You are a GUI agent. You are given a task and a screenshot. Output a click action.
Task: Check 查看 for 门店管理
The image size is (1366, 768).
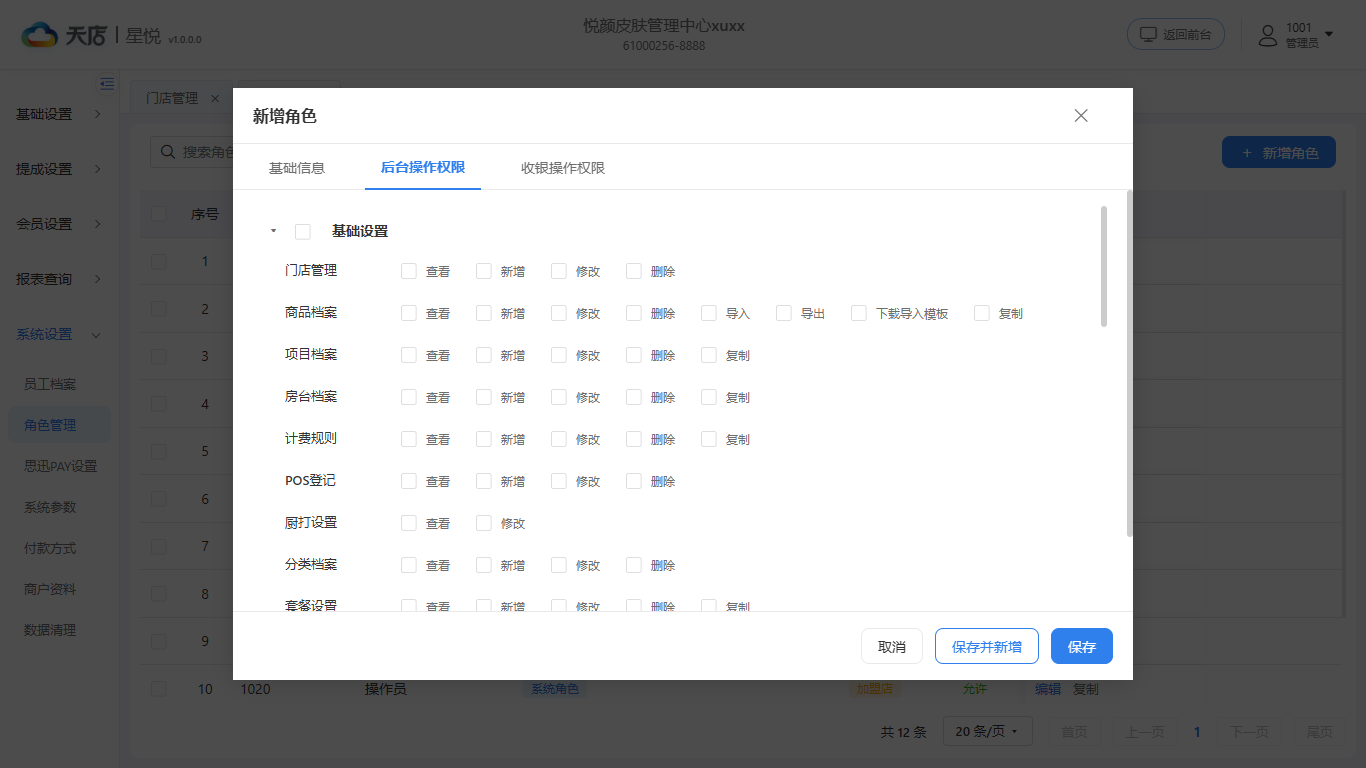pos(409,271)
